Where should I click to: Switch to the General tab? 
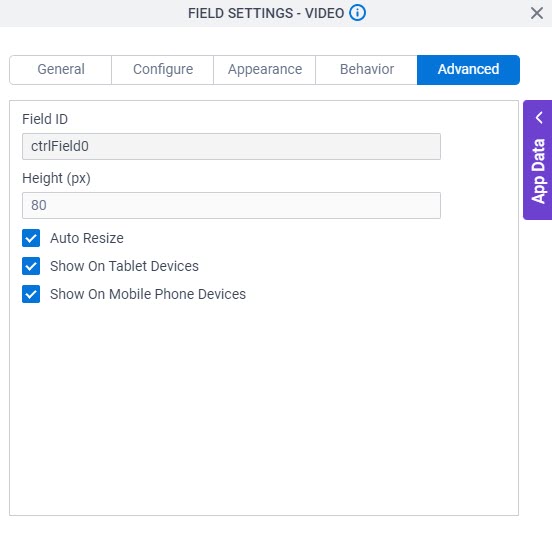(x=61, y=69)
